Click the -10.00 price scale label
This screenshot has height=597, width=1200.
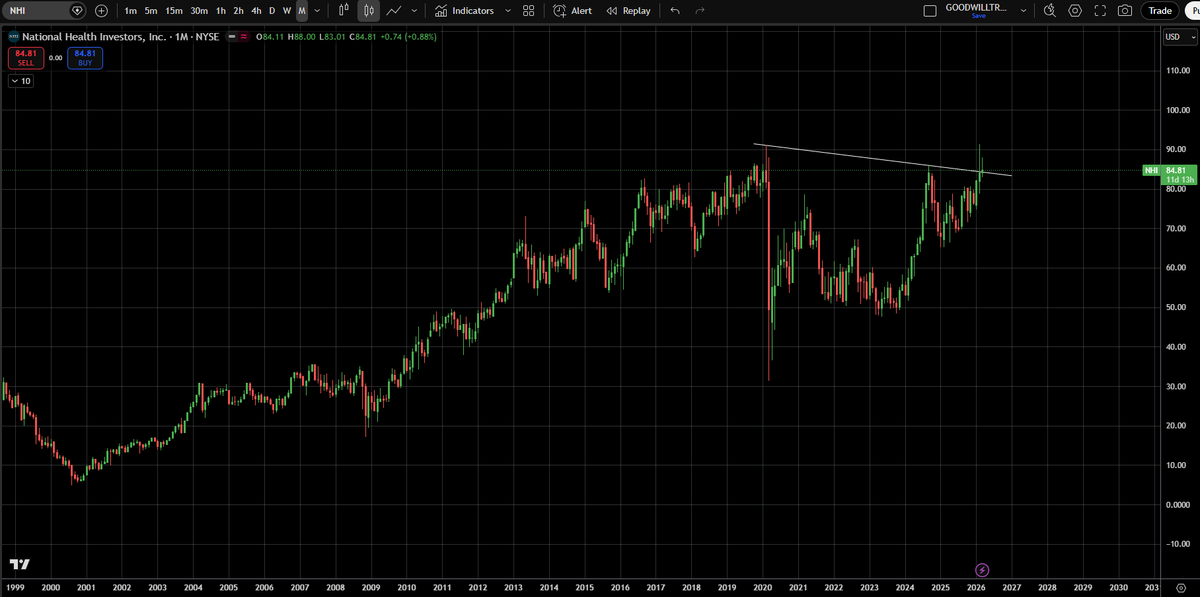coord(1180,544)
